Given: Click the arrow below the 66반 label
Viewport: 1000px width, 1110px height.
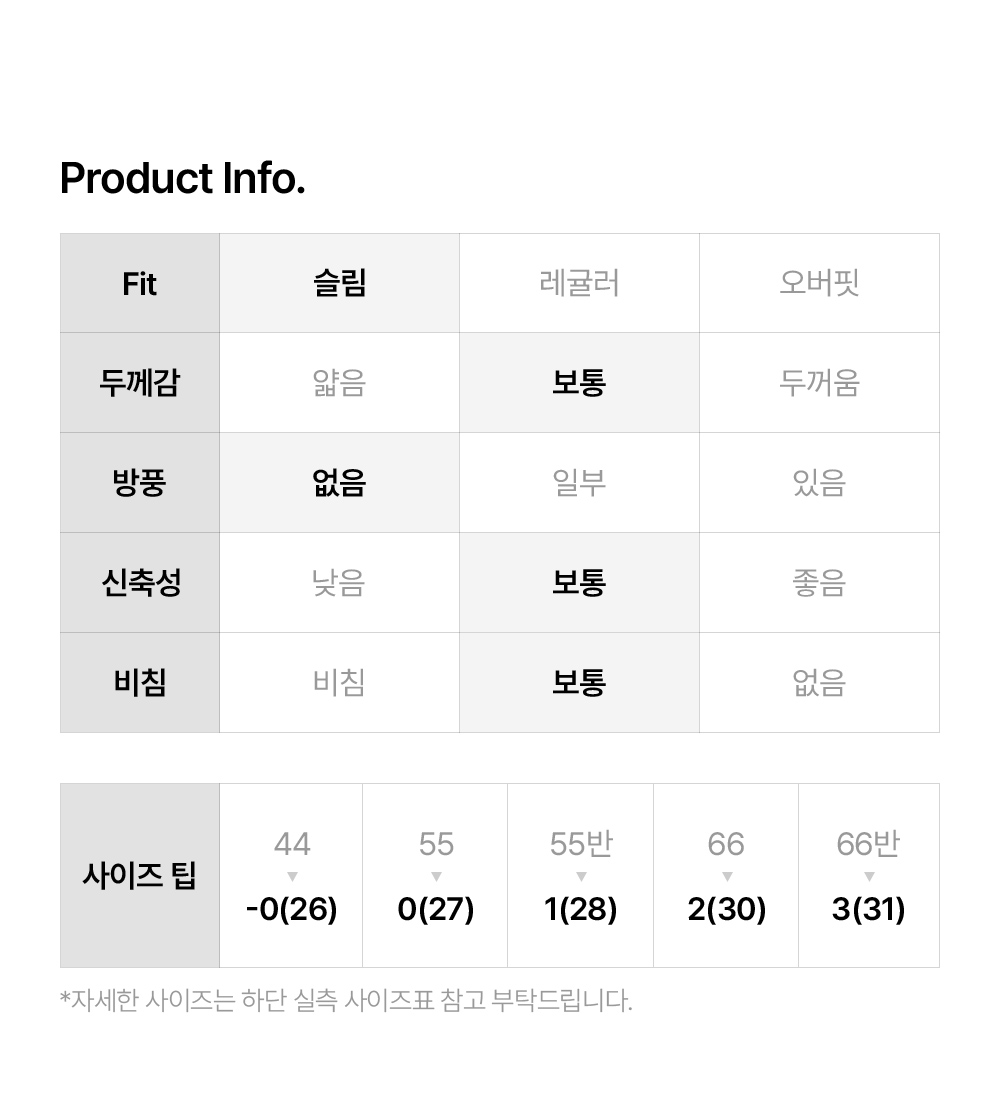Looking at the screenshot, I should [x=869, y=877].
